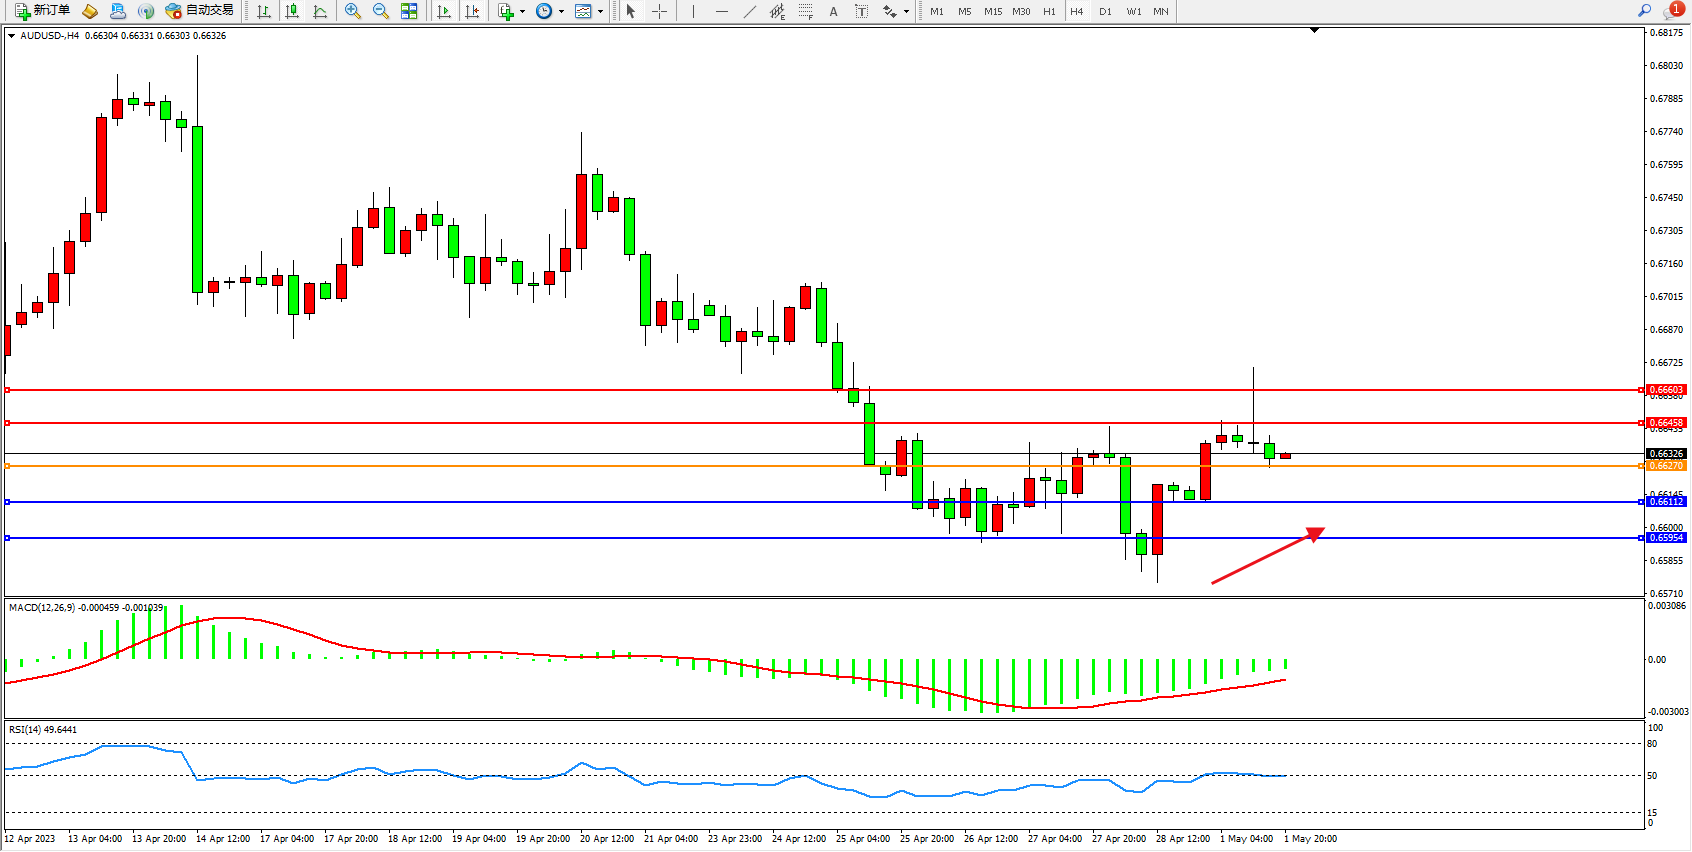Open the chart templates dropdown arrow

coord(600,12)
